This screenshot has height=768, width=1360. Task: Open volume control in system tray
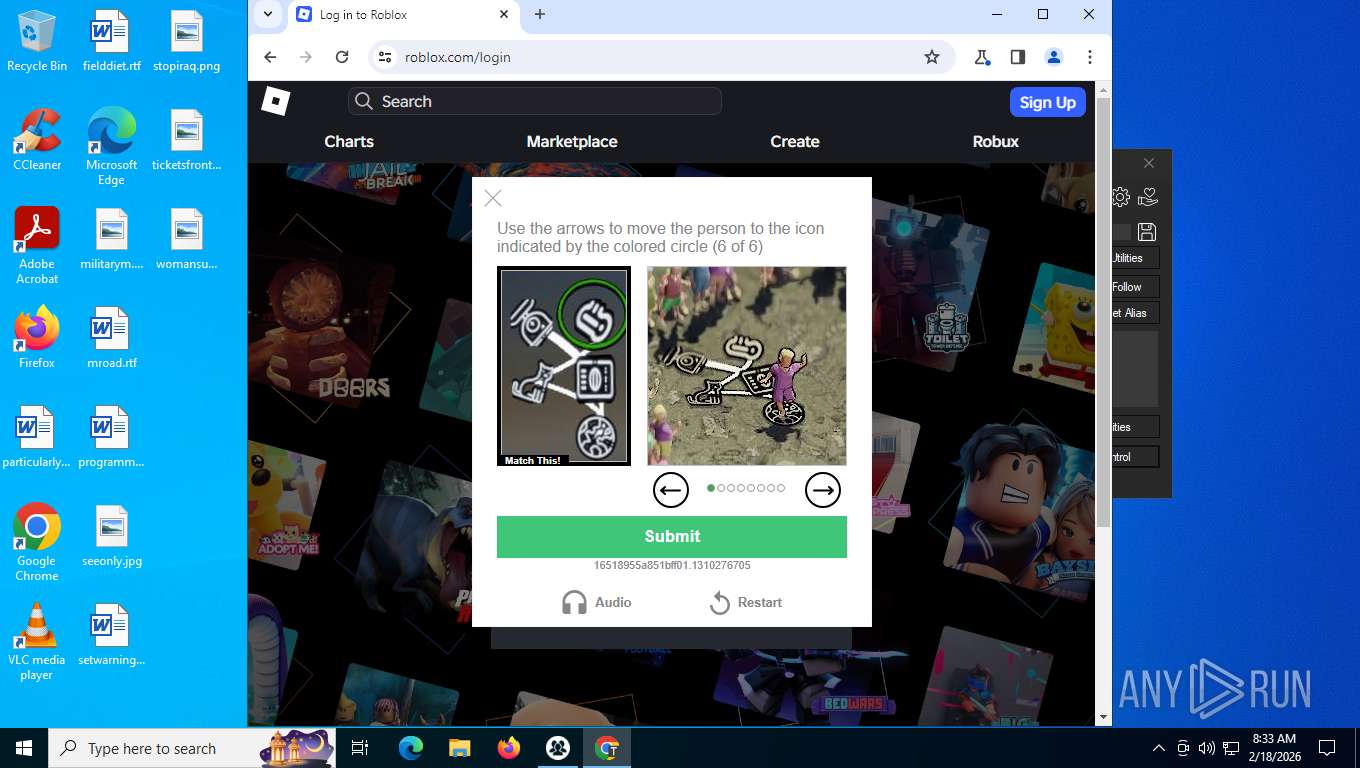pyautogui.click(x=1207, y=748)
